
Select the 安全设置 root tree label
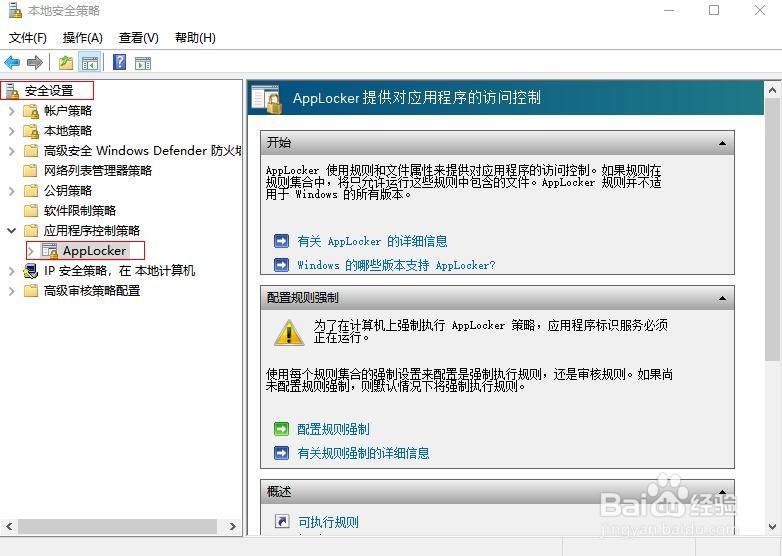pos(49,91)
